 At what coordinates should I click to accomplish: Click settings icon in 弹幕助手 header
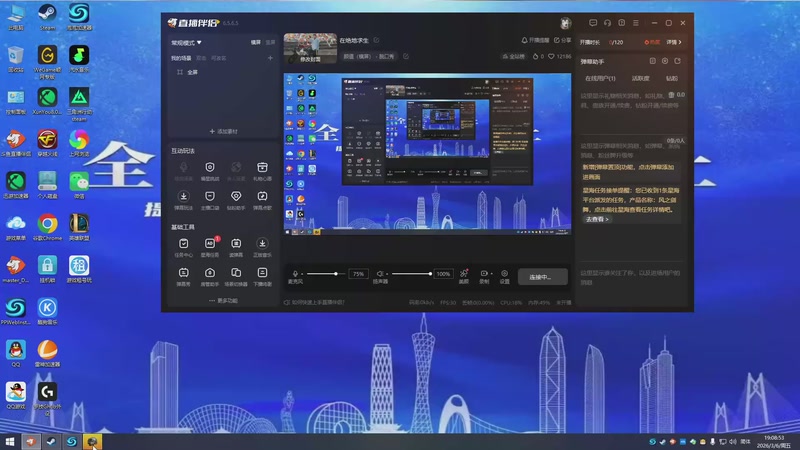(665, 61)
